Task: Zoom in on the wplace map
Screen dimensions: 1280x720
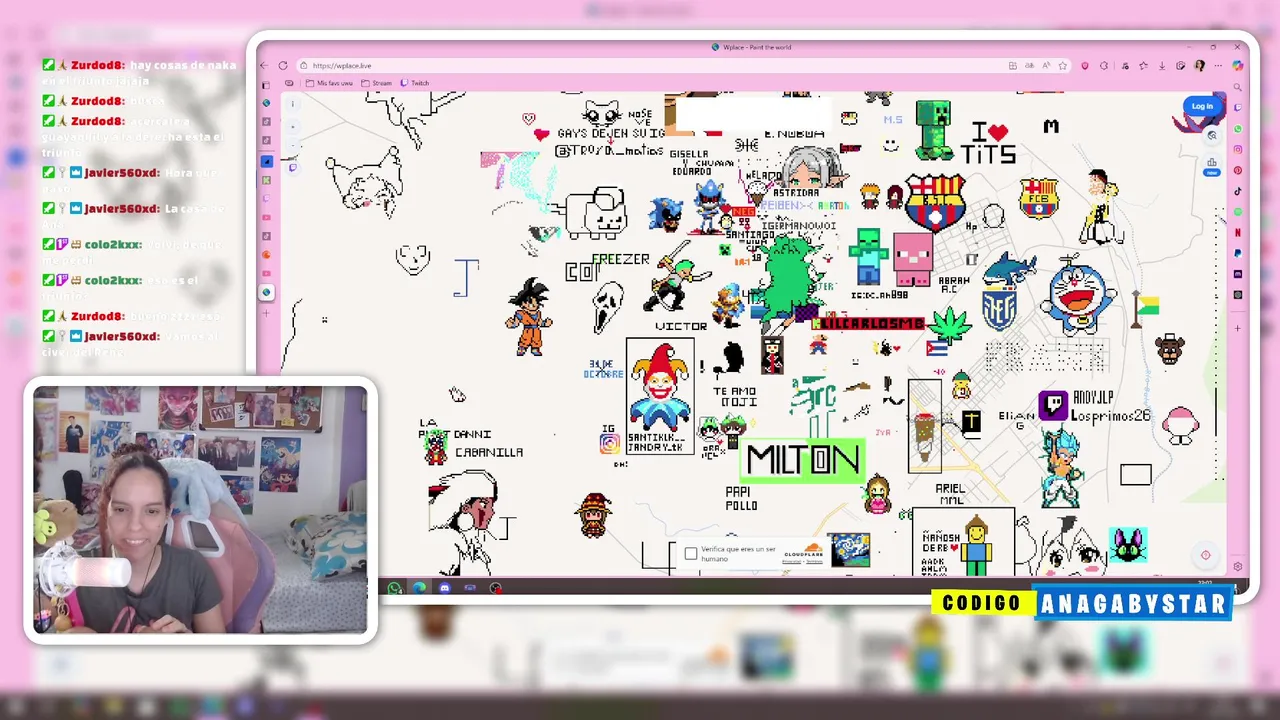Action: tap(293, 126)
